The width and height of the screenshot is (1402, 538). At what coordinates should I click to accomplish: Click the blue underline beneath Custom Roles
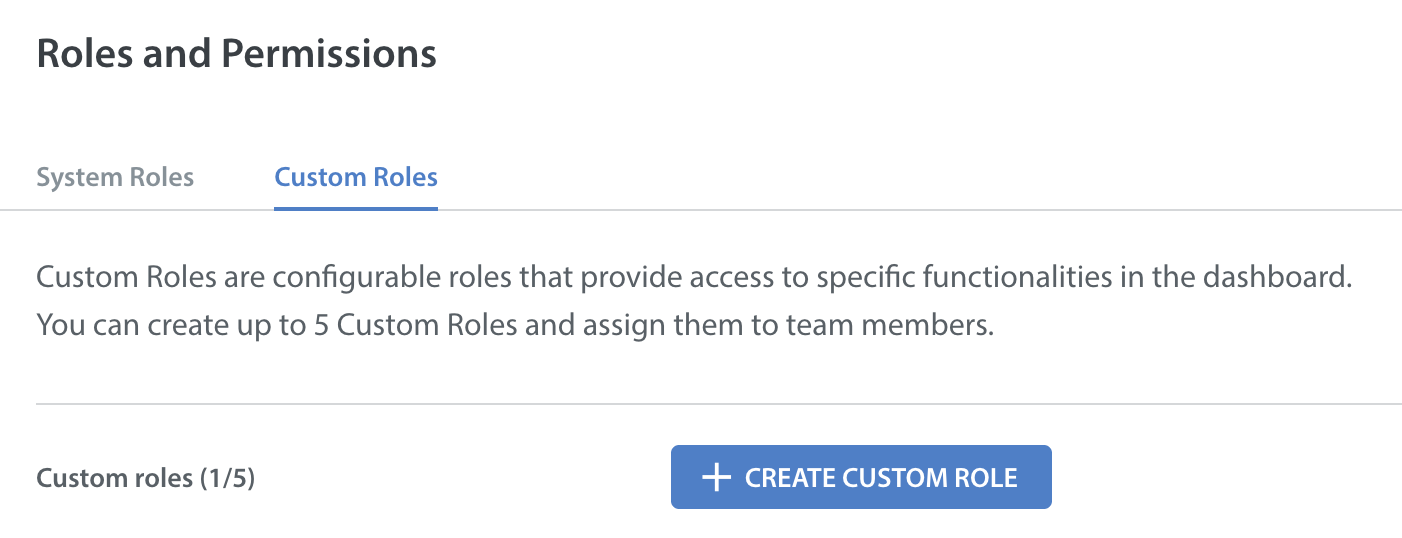(x=356, y=208)
